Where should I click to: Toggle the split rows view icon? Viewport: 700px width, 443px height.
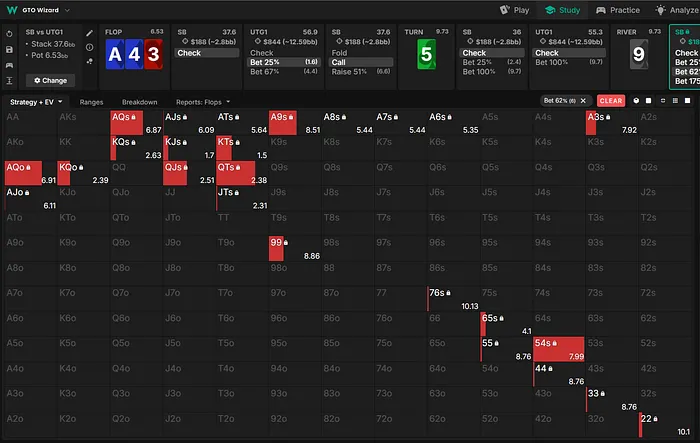click(663, 101)
